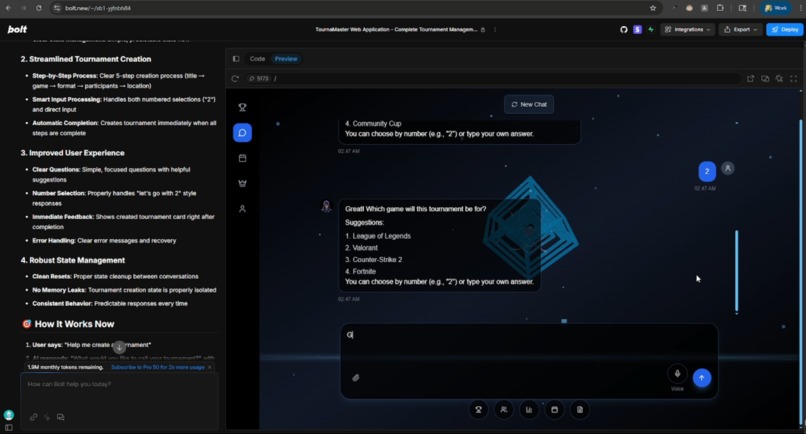Open preview in a new tab

click(x=750, y=79)
